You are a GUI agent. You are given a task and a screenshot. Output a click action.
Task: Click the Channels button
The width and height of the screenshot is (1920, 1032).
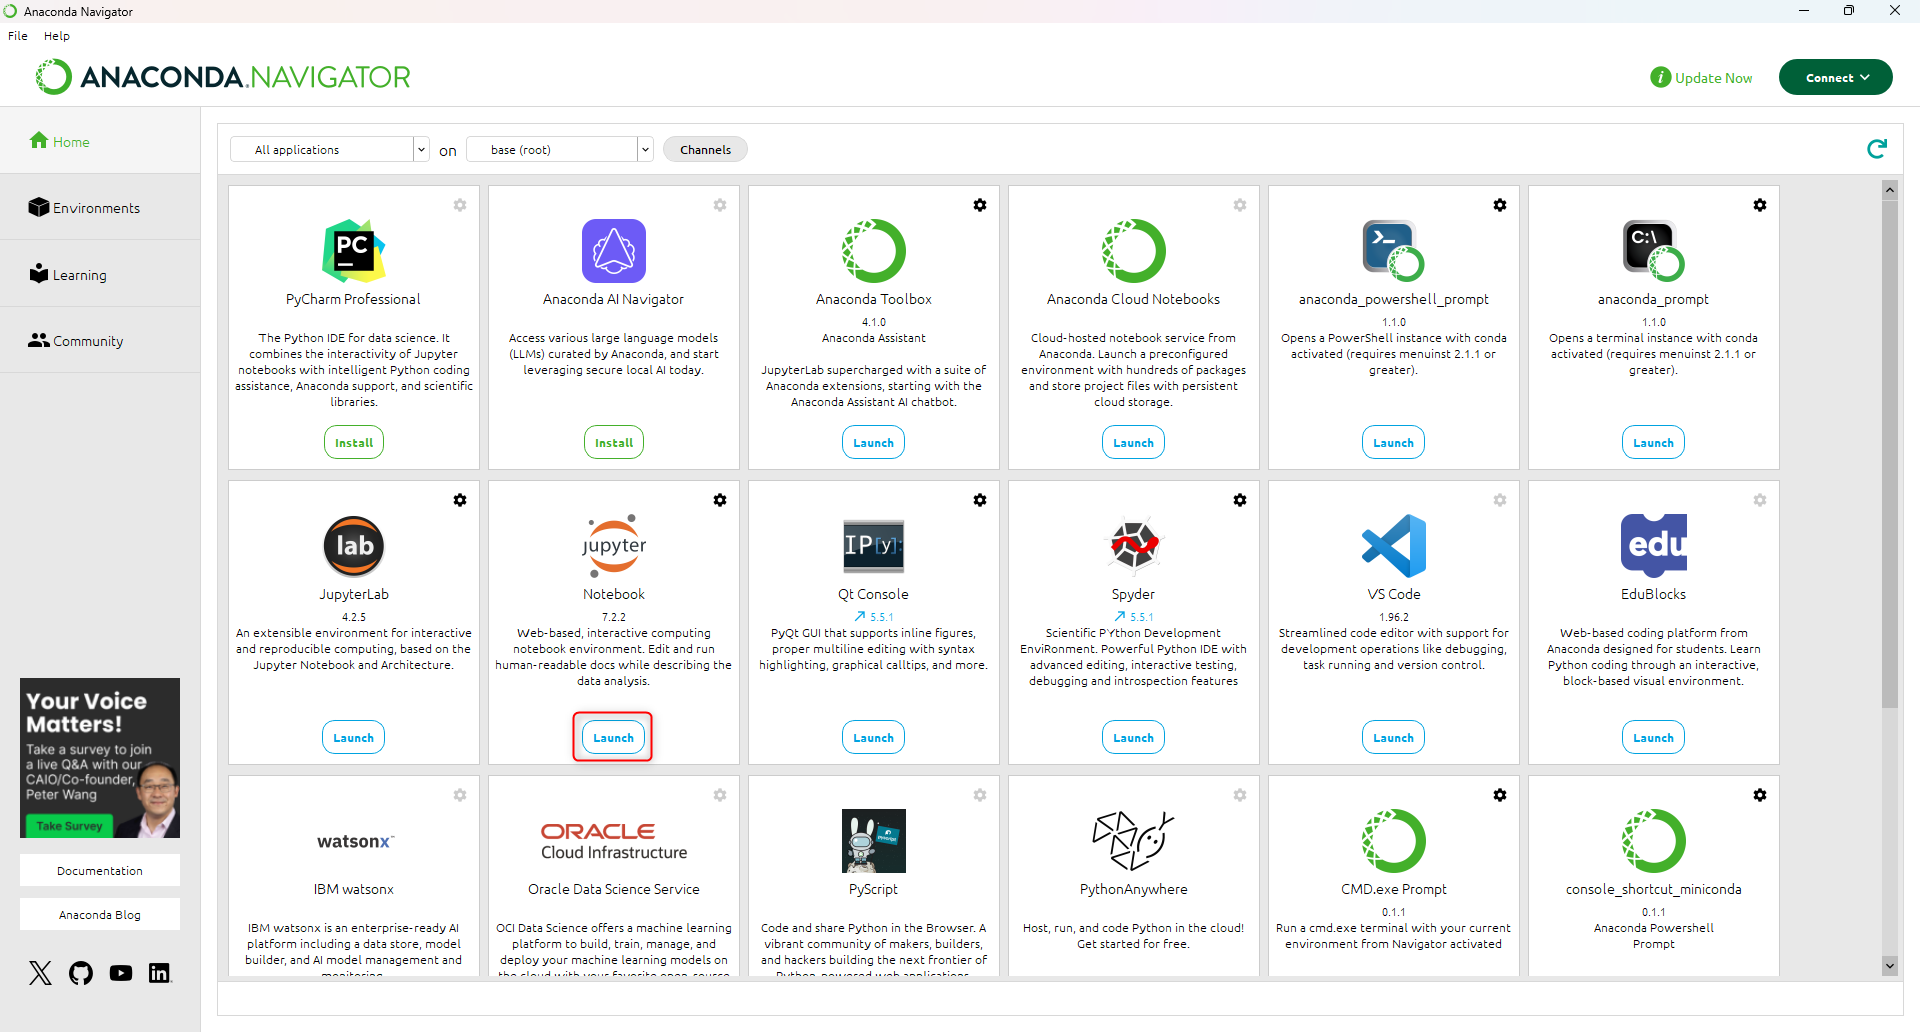pyautogui.click(x=705, y=149)
